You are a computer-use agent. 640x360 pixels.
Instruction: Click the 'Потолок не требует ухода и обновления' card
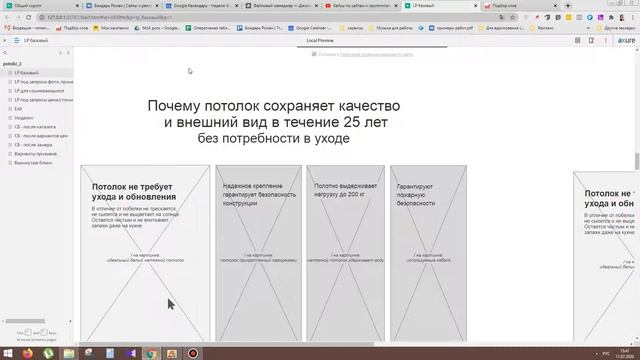tap(145, 253)
